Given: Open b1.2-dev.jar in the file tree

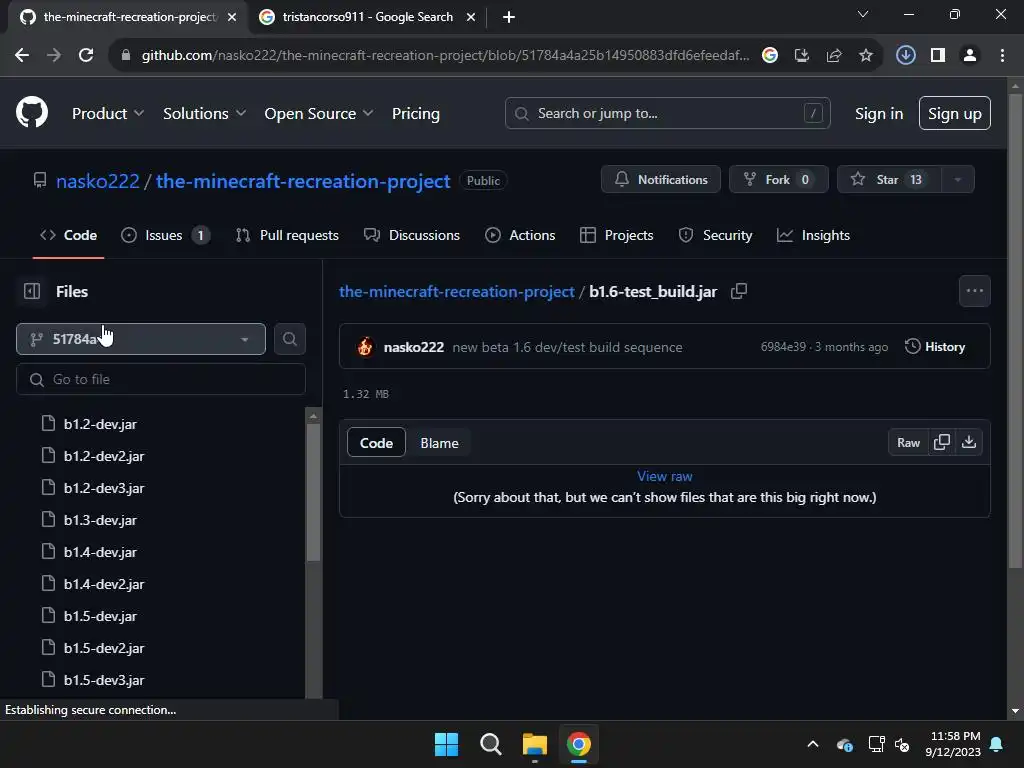Looking at the screenshot, I should coord(101,424).
